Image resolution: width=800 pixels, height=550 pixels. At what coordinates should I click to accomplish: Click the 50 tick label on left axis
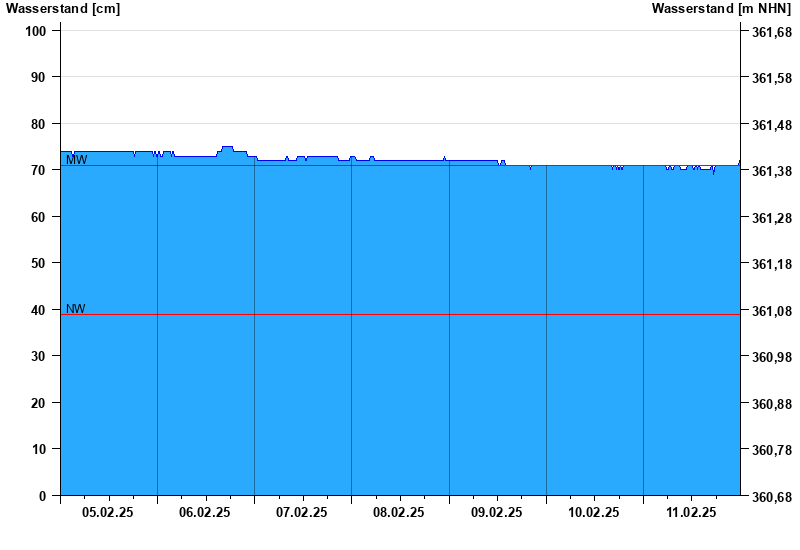tap(38, 263)
